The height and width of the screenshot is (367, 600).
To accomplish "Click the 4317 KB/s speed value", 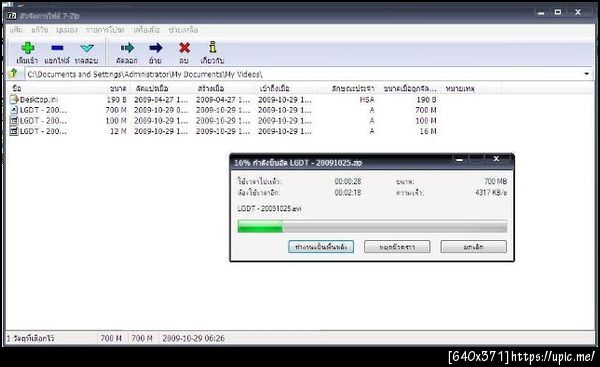I will [491, 192].
